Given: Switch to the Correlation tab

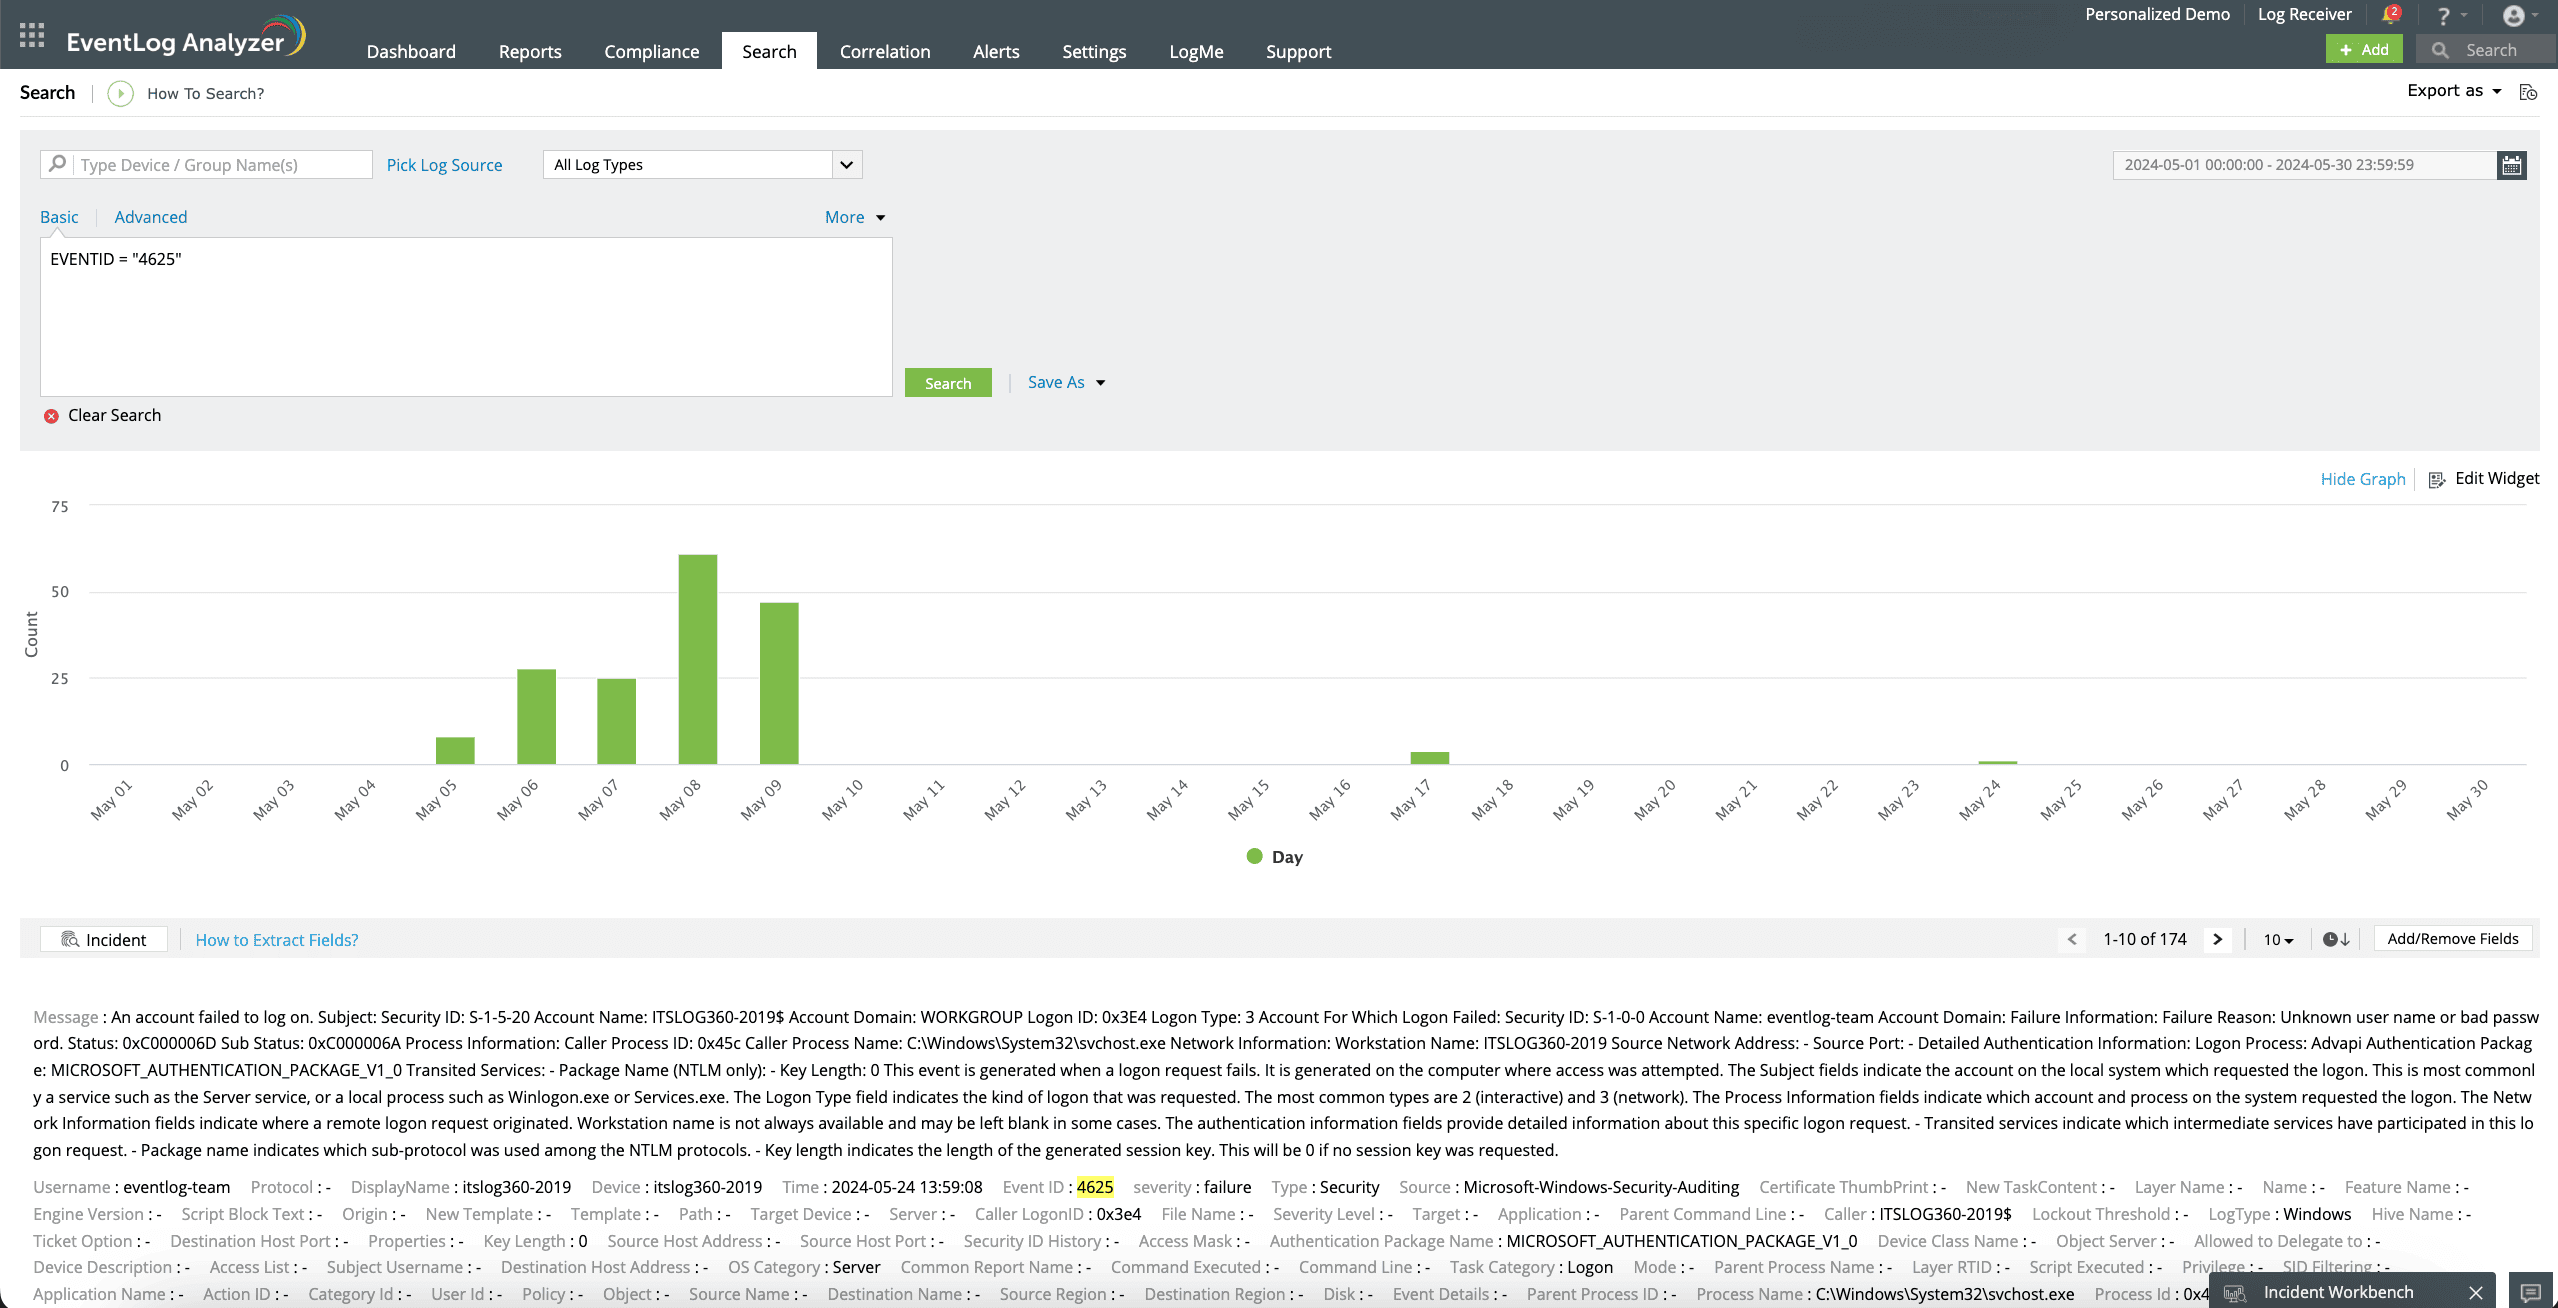Looking at the screenshot, I should (884, 50).
